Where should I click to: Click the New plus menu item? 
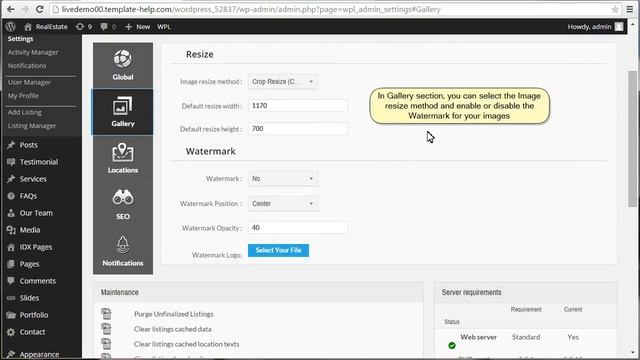click(x=138, y=27)
